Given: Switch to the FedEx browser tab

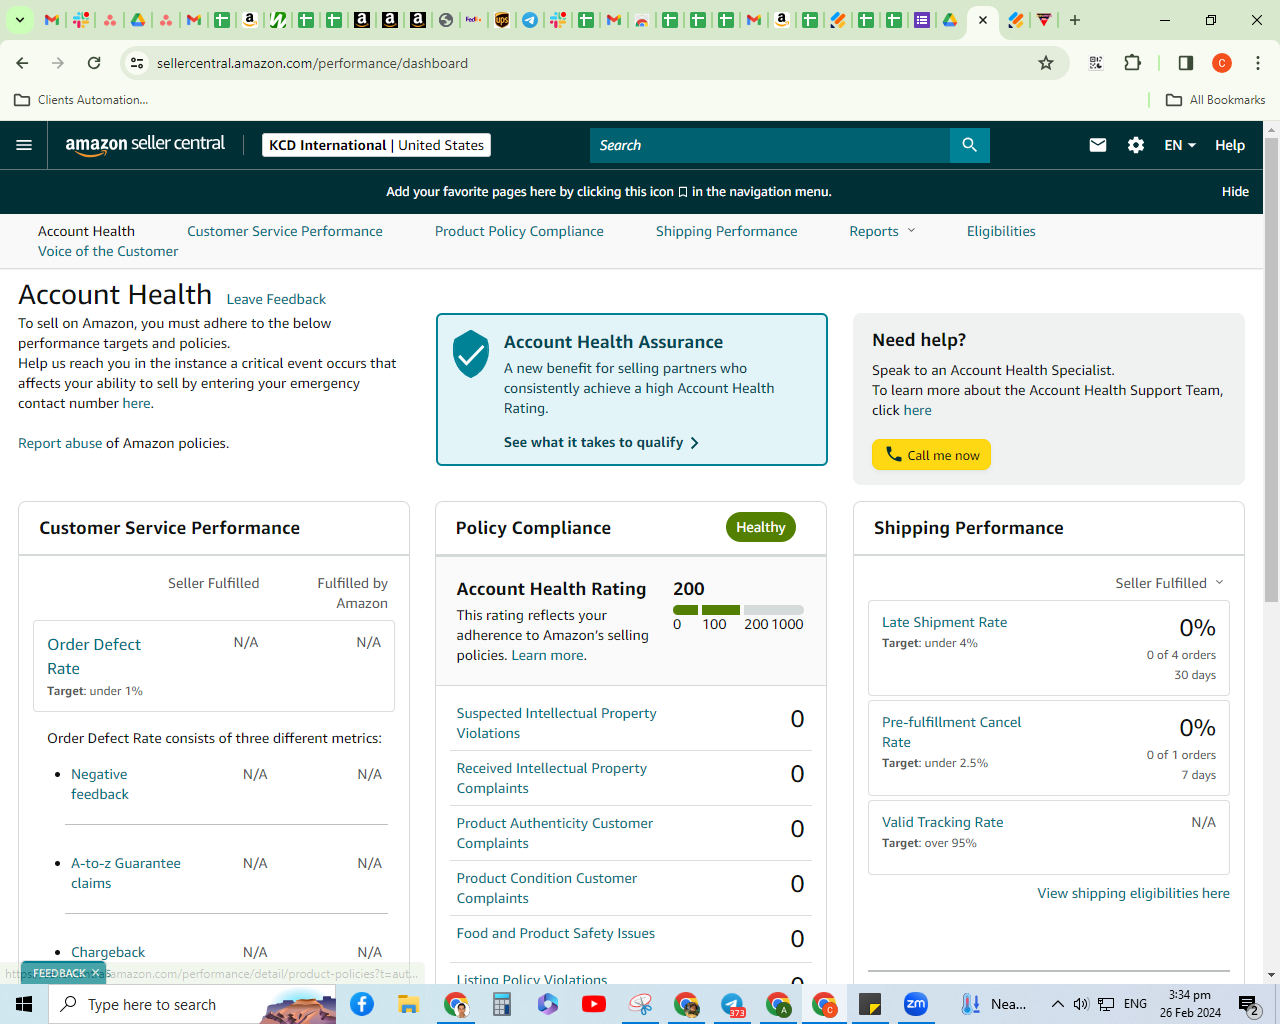Looking at the screenshot, I should click(474, 20).
